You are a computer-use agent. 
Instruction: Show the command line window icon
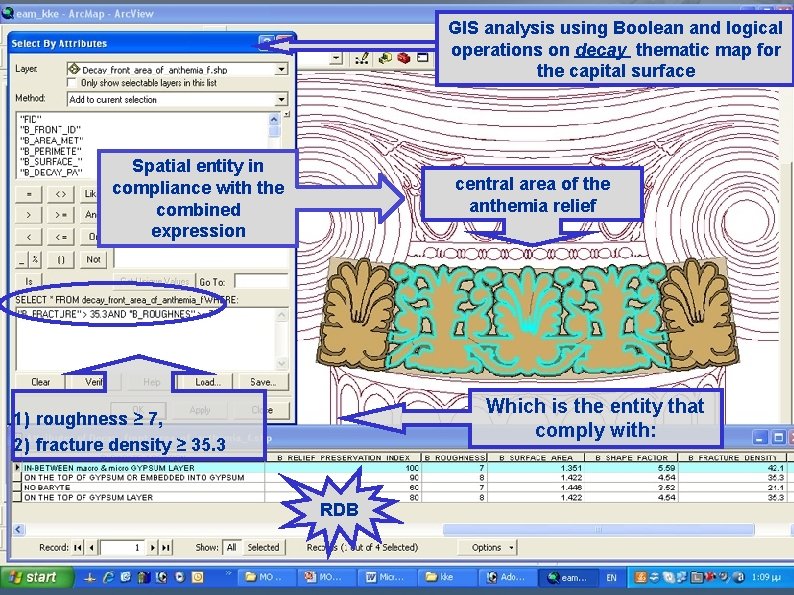pos(422,58)
